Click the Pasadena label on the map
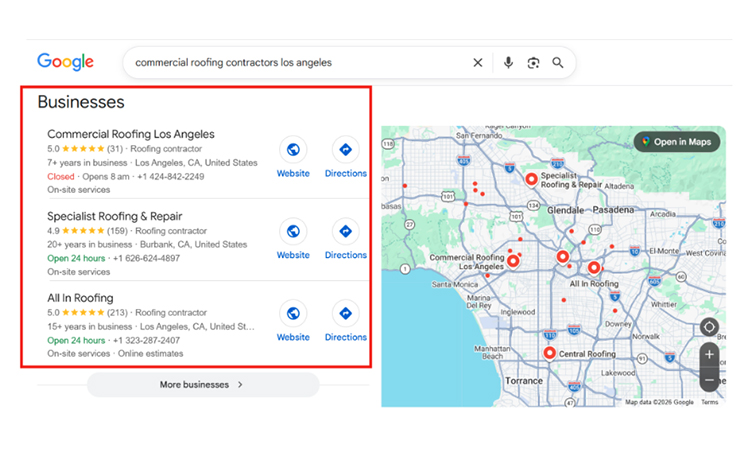The image size is (750, 450). click(613, 210)
